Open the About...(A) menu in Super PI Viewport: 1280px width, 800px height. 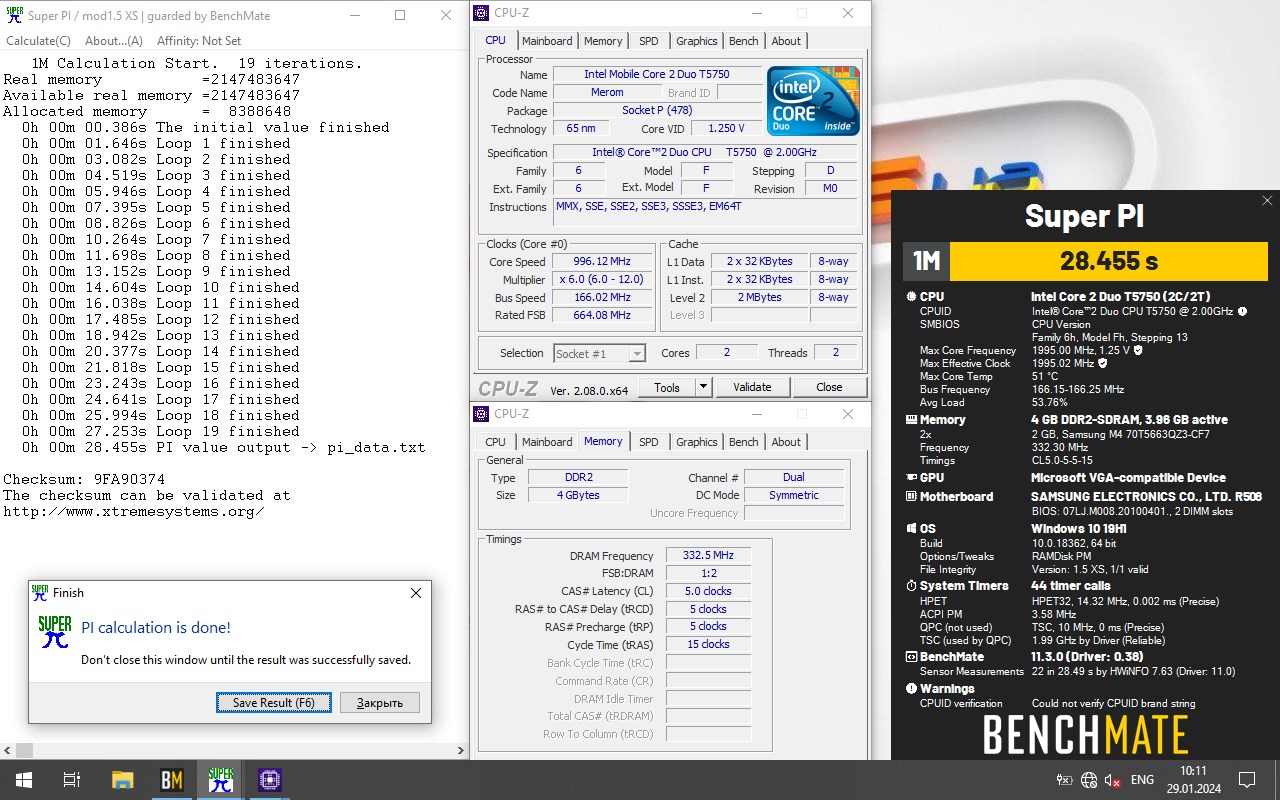(x=113, y=41)
